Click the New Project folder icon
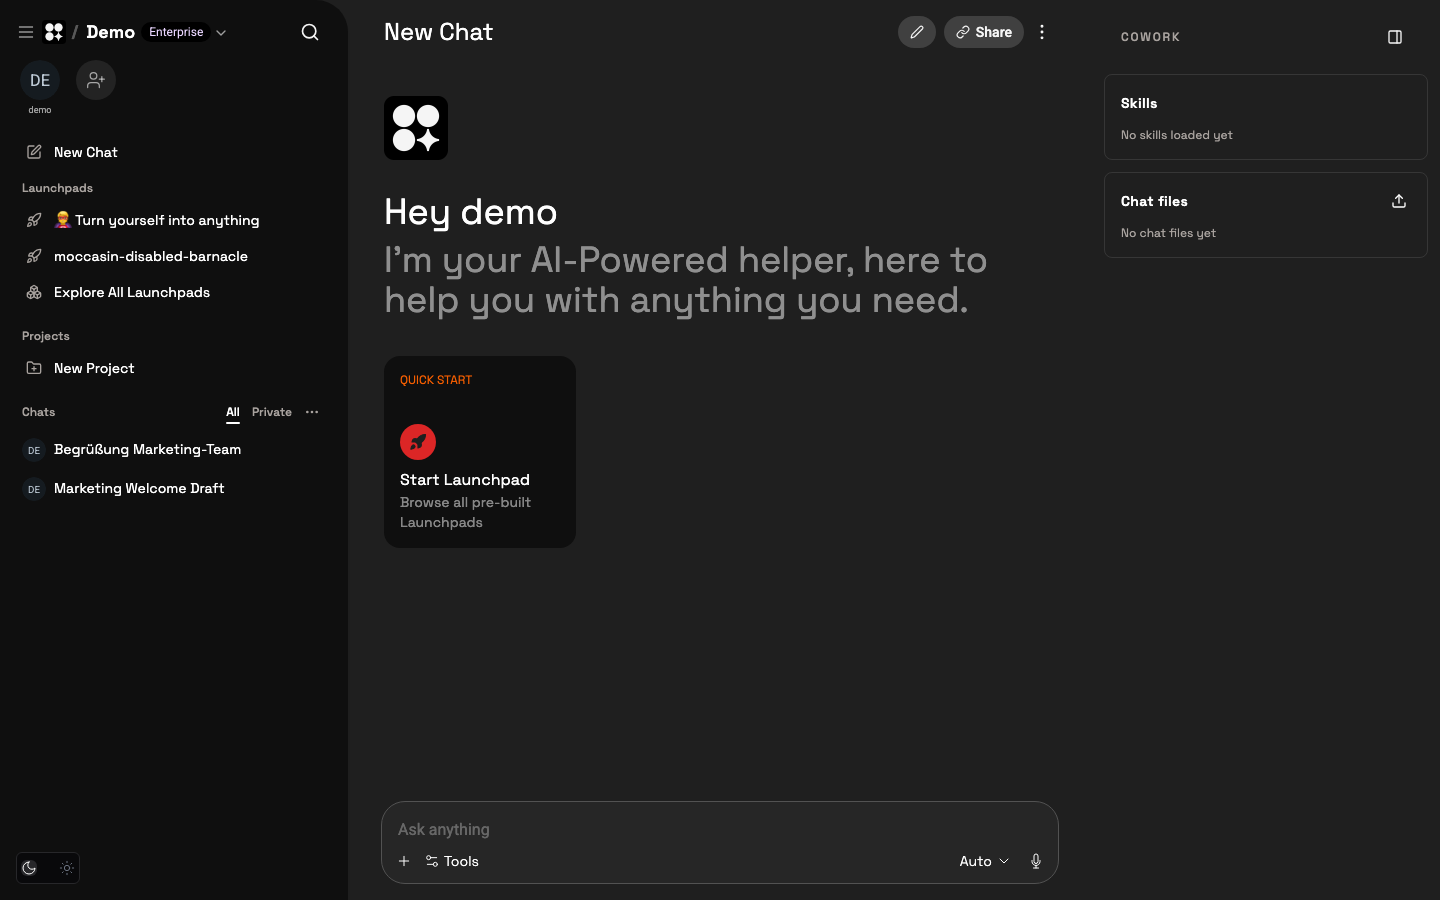The width and height of the screenshot is (1440, 900). 34,368
